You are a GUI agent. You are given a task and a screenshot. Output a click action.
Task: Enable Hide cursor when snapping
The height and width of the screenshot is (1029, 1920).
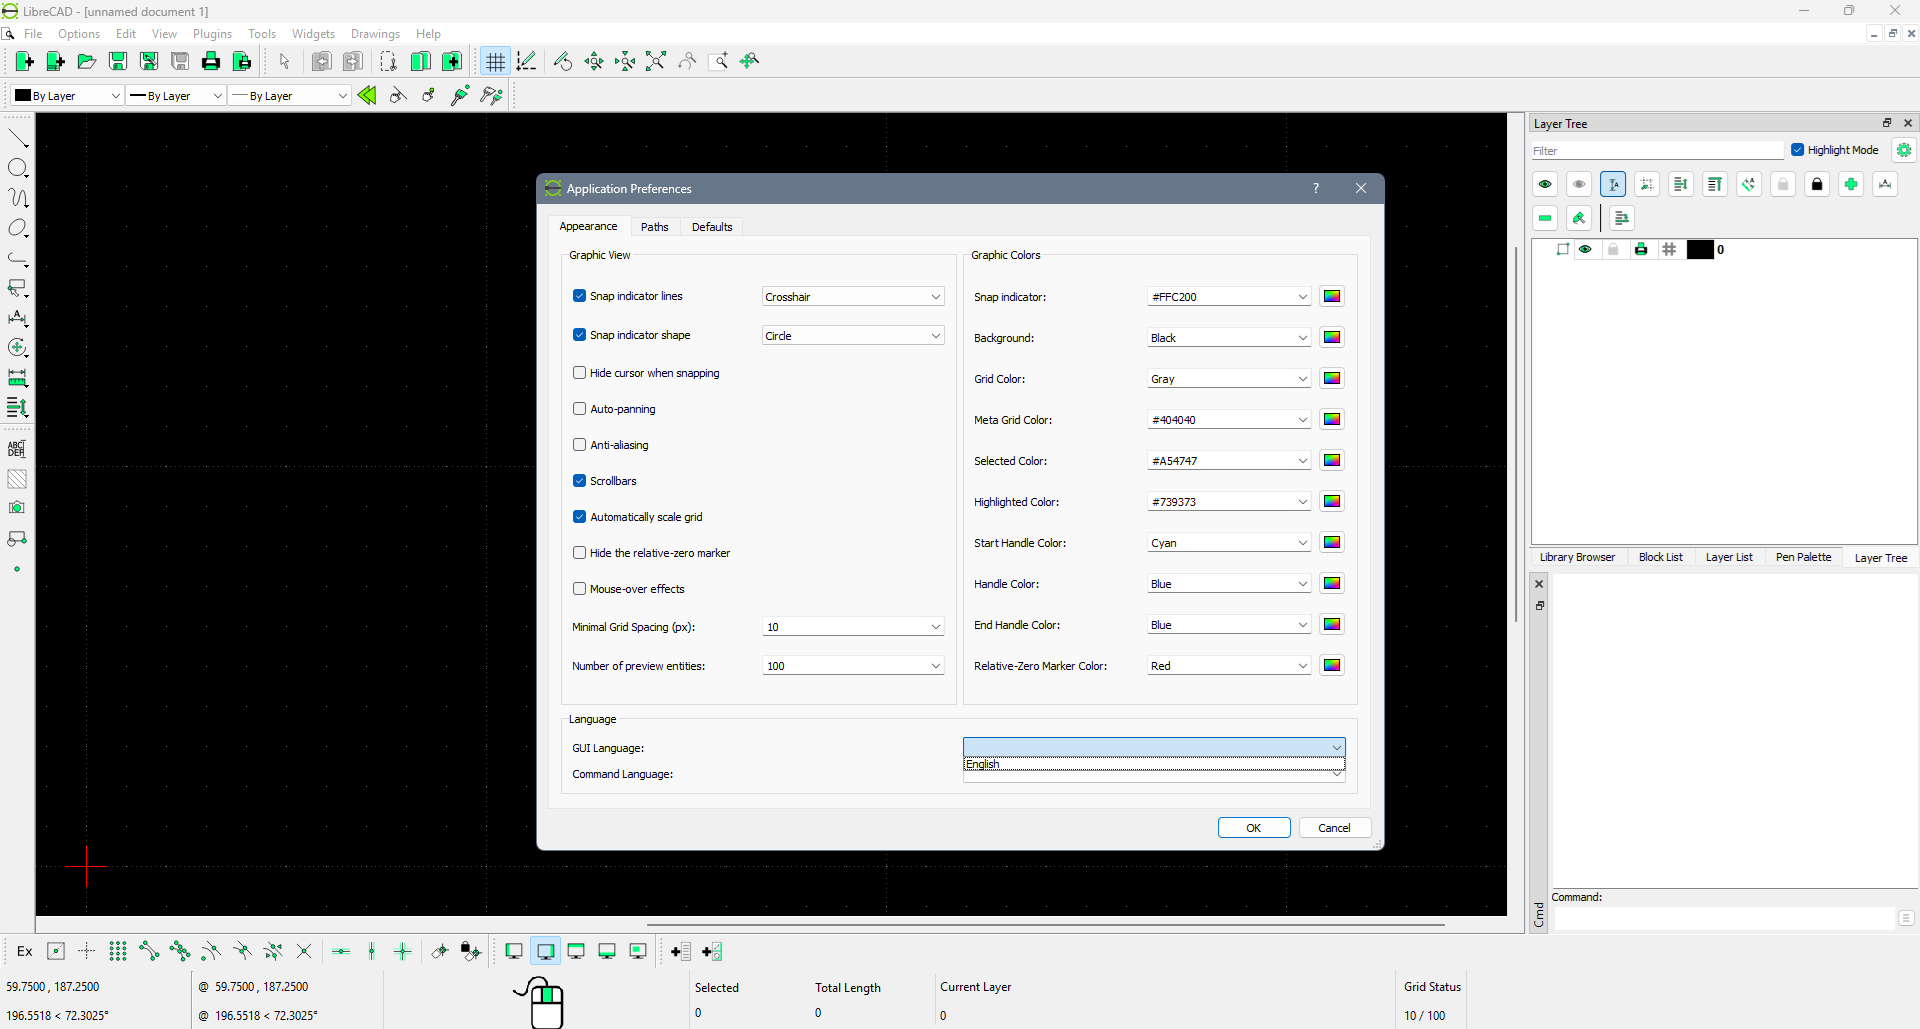click(x=579, y=373)
